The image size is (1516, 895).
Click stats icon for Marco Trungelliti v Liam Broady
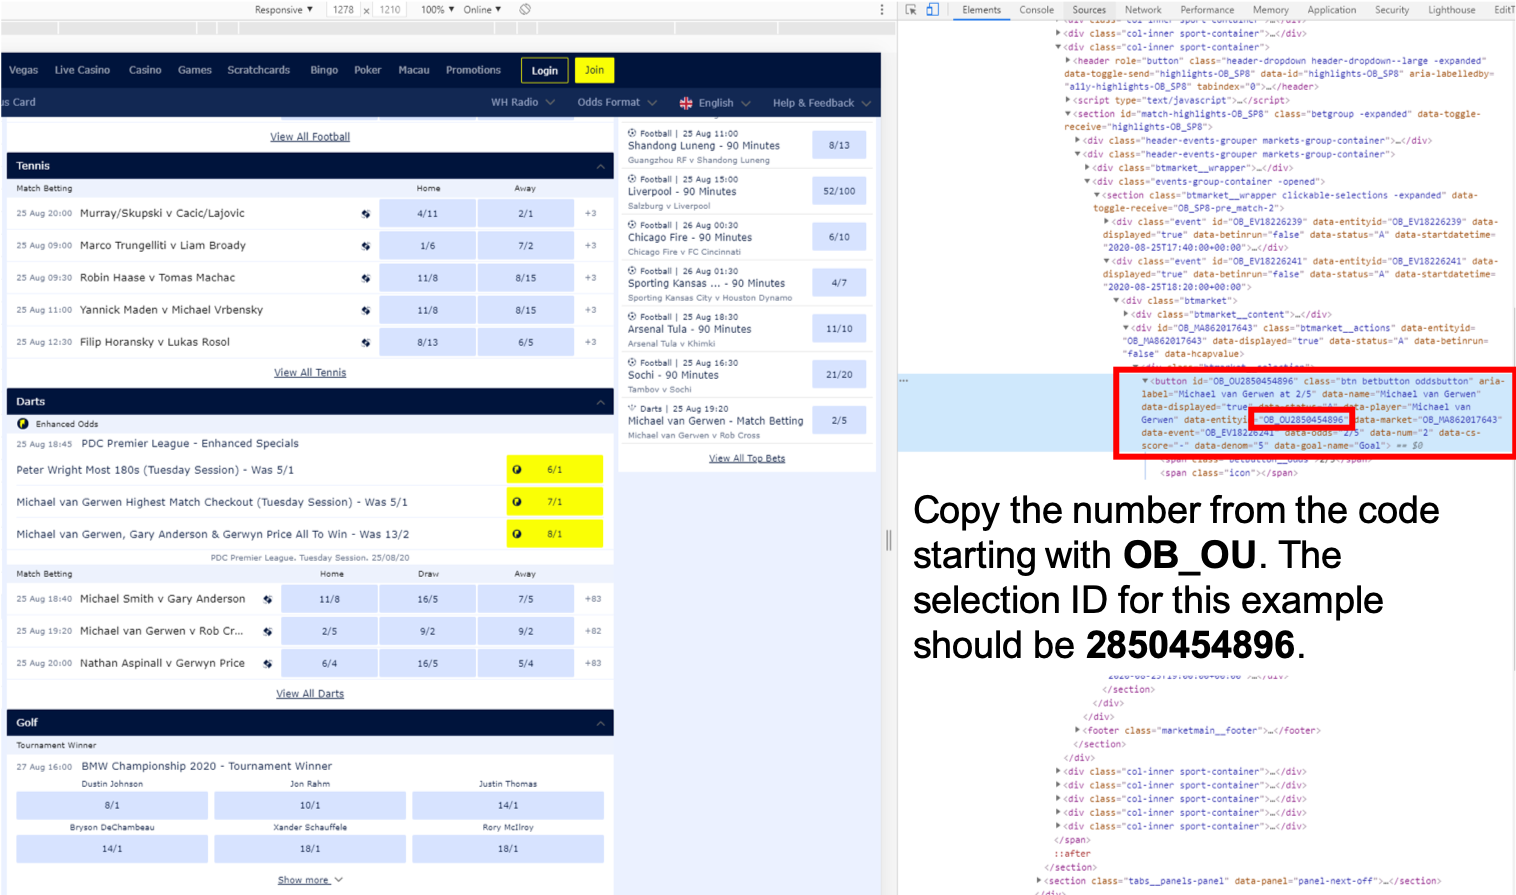[365, 245]
